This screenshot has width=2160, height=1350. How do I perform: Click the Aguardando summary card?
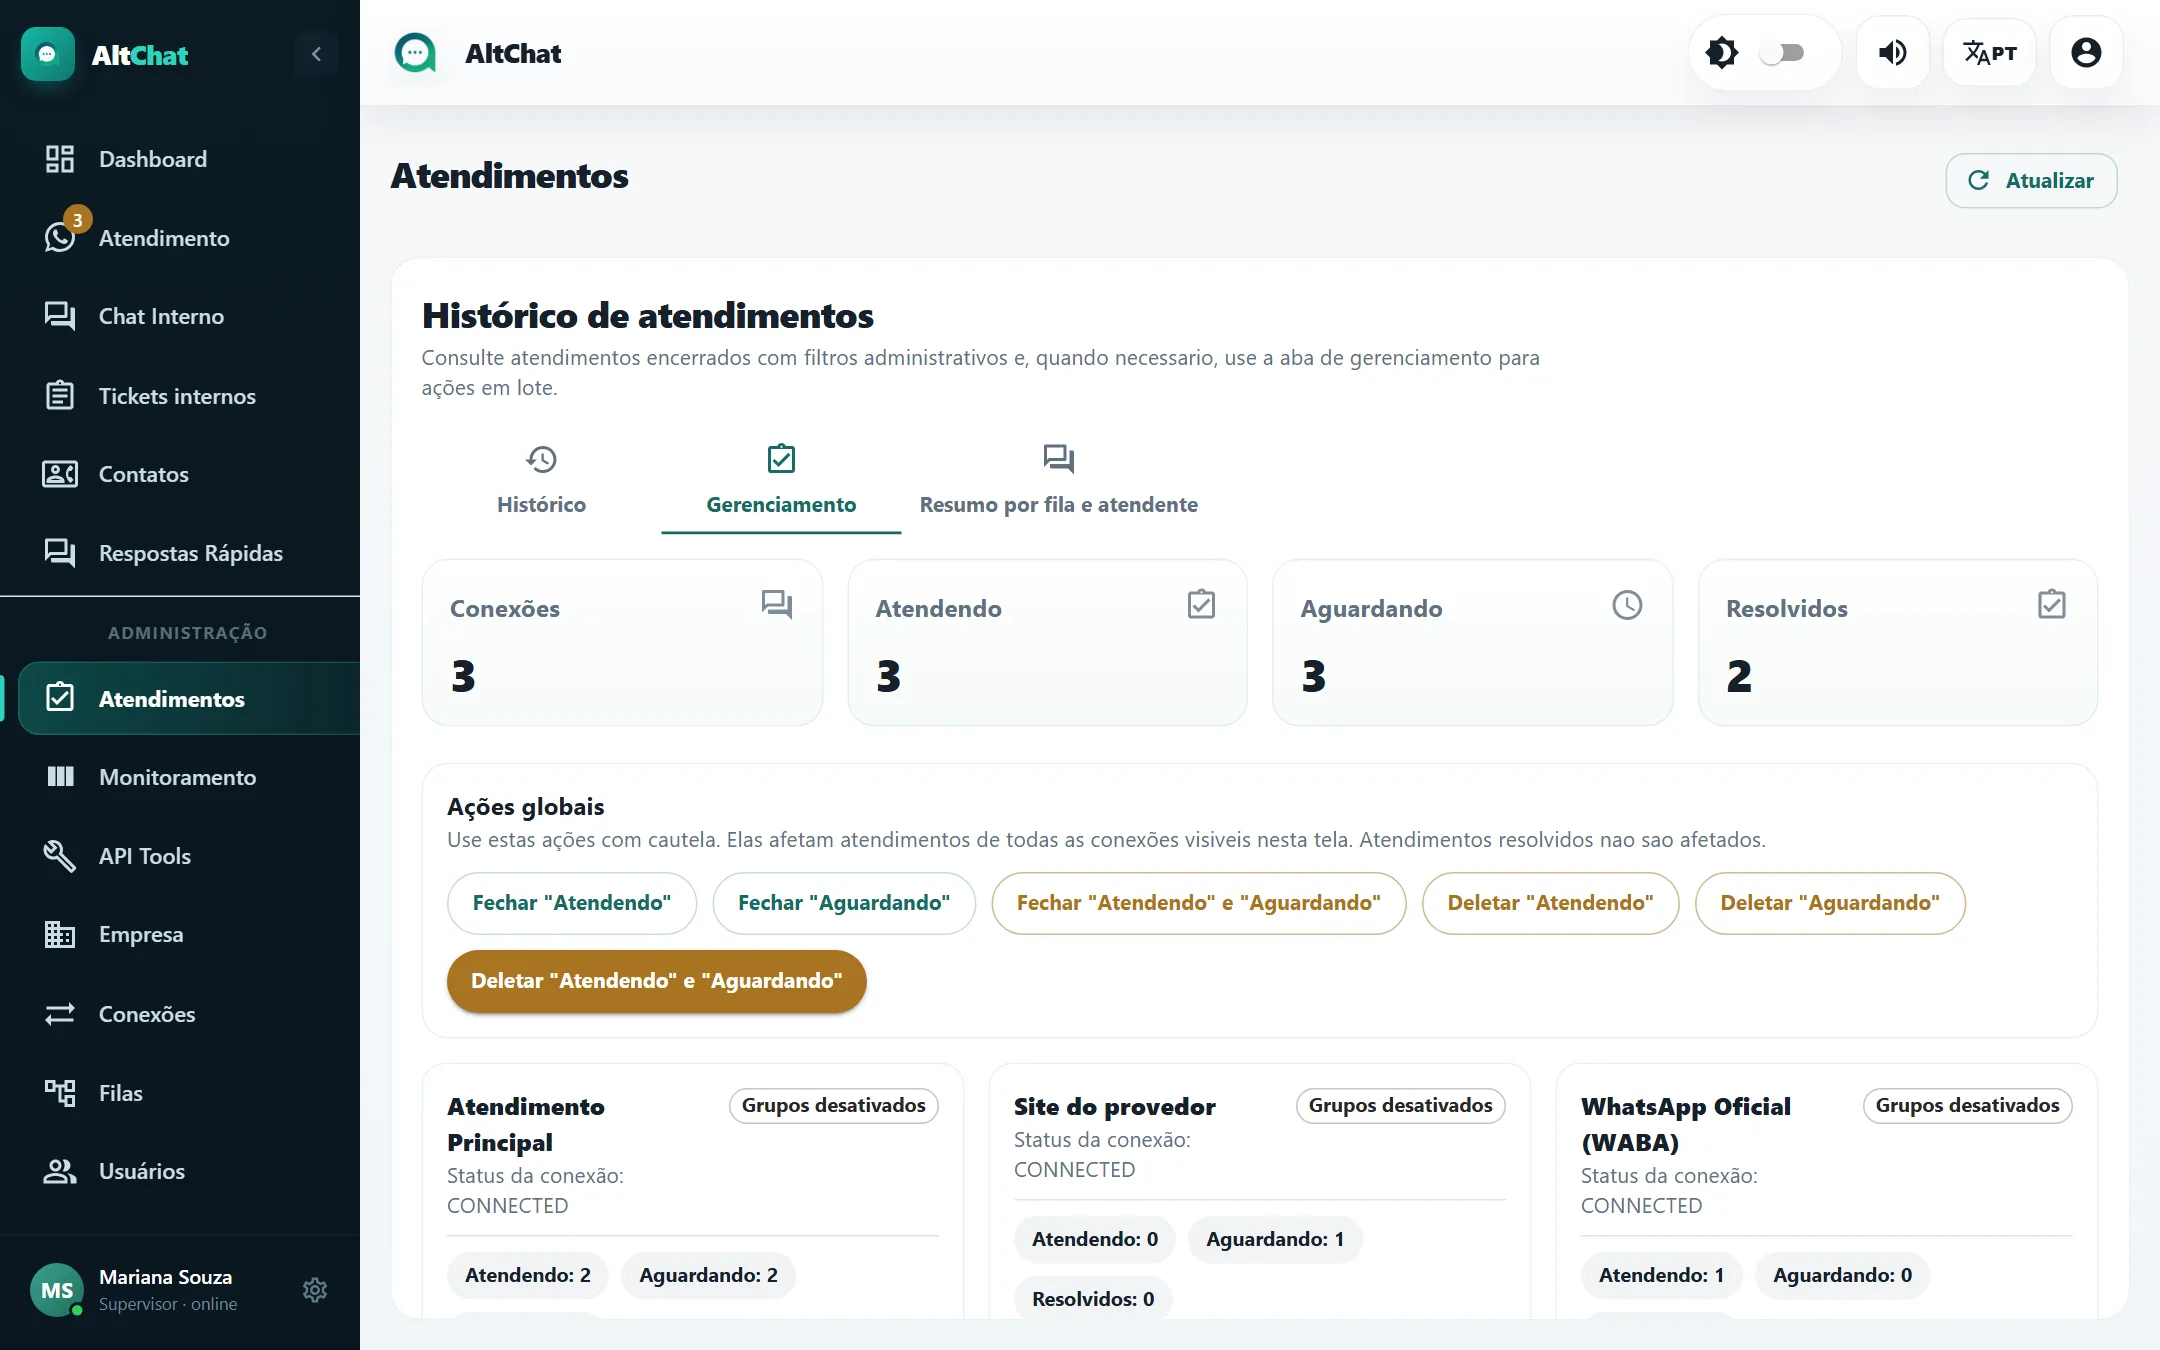1472,642
